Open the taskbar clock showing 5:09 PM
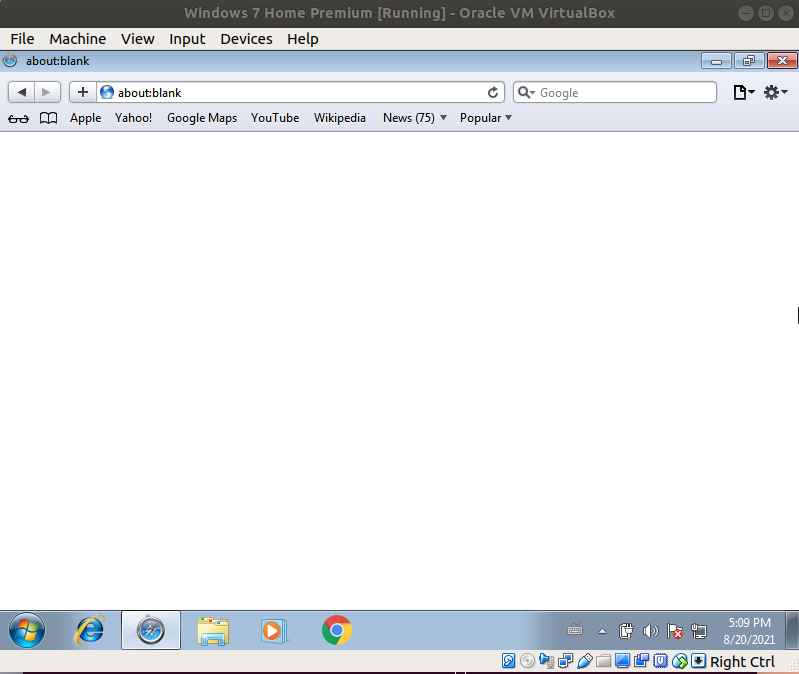 point(749,631)
